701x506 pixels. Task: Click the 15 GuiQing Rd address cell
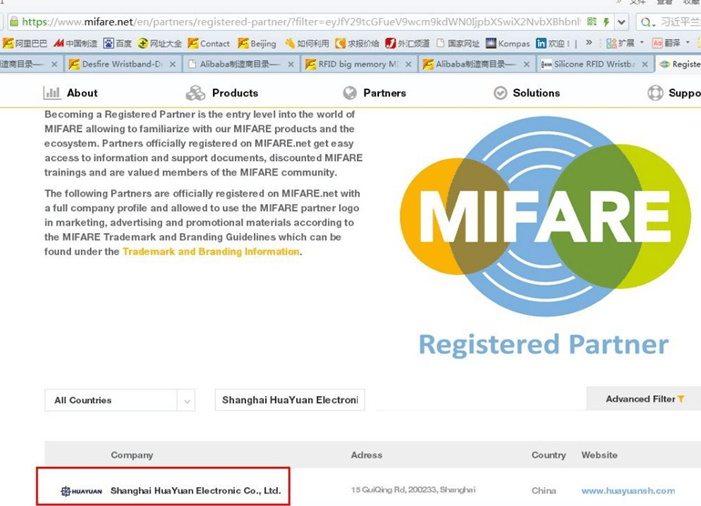tap(413, 490)
